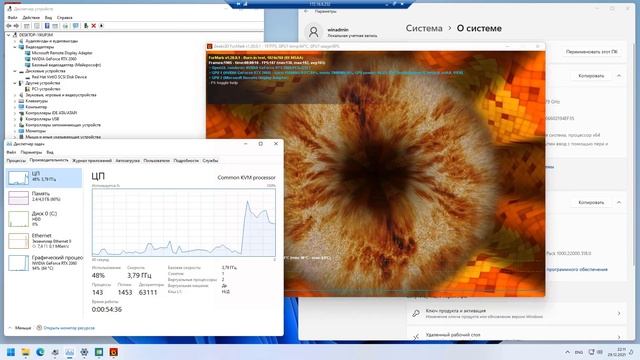Select Ethernet in performance sidebar
Viewport: 640px width, 360px height.
tap(44, 241)
